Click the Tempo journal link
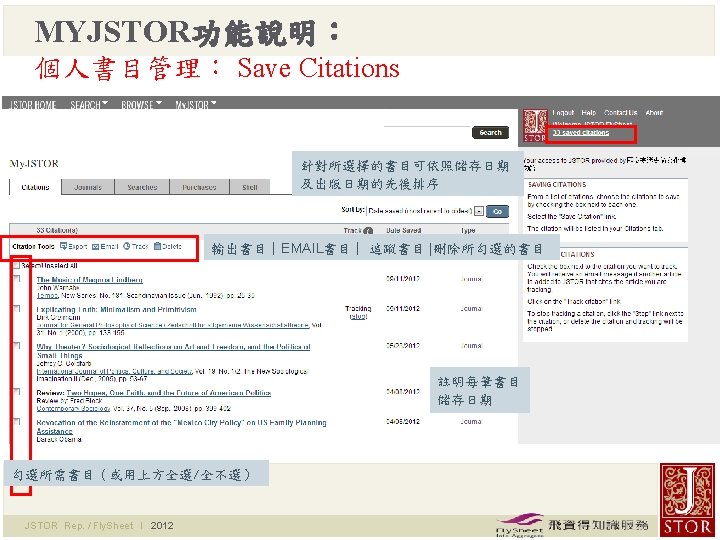The image size is (720, 540). tap(47, 296)
